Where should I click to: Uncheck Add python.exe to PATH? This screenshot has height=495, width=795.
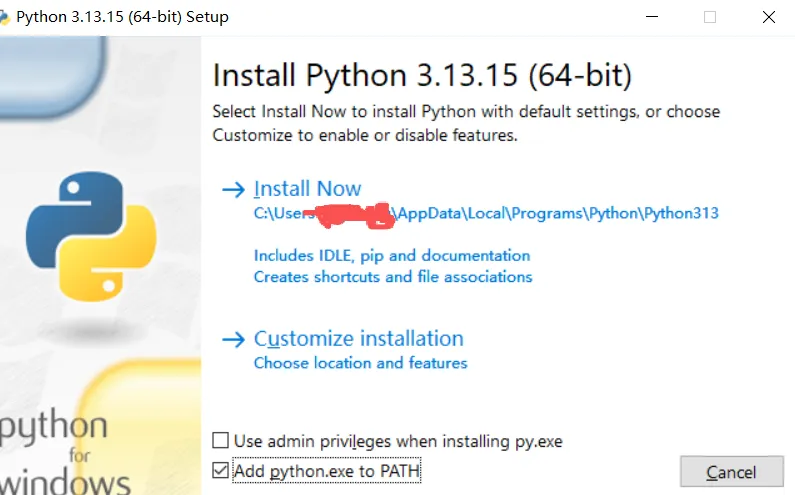point(221,470)
